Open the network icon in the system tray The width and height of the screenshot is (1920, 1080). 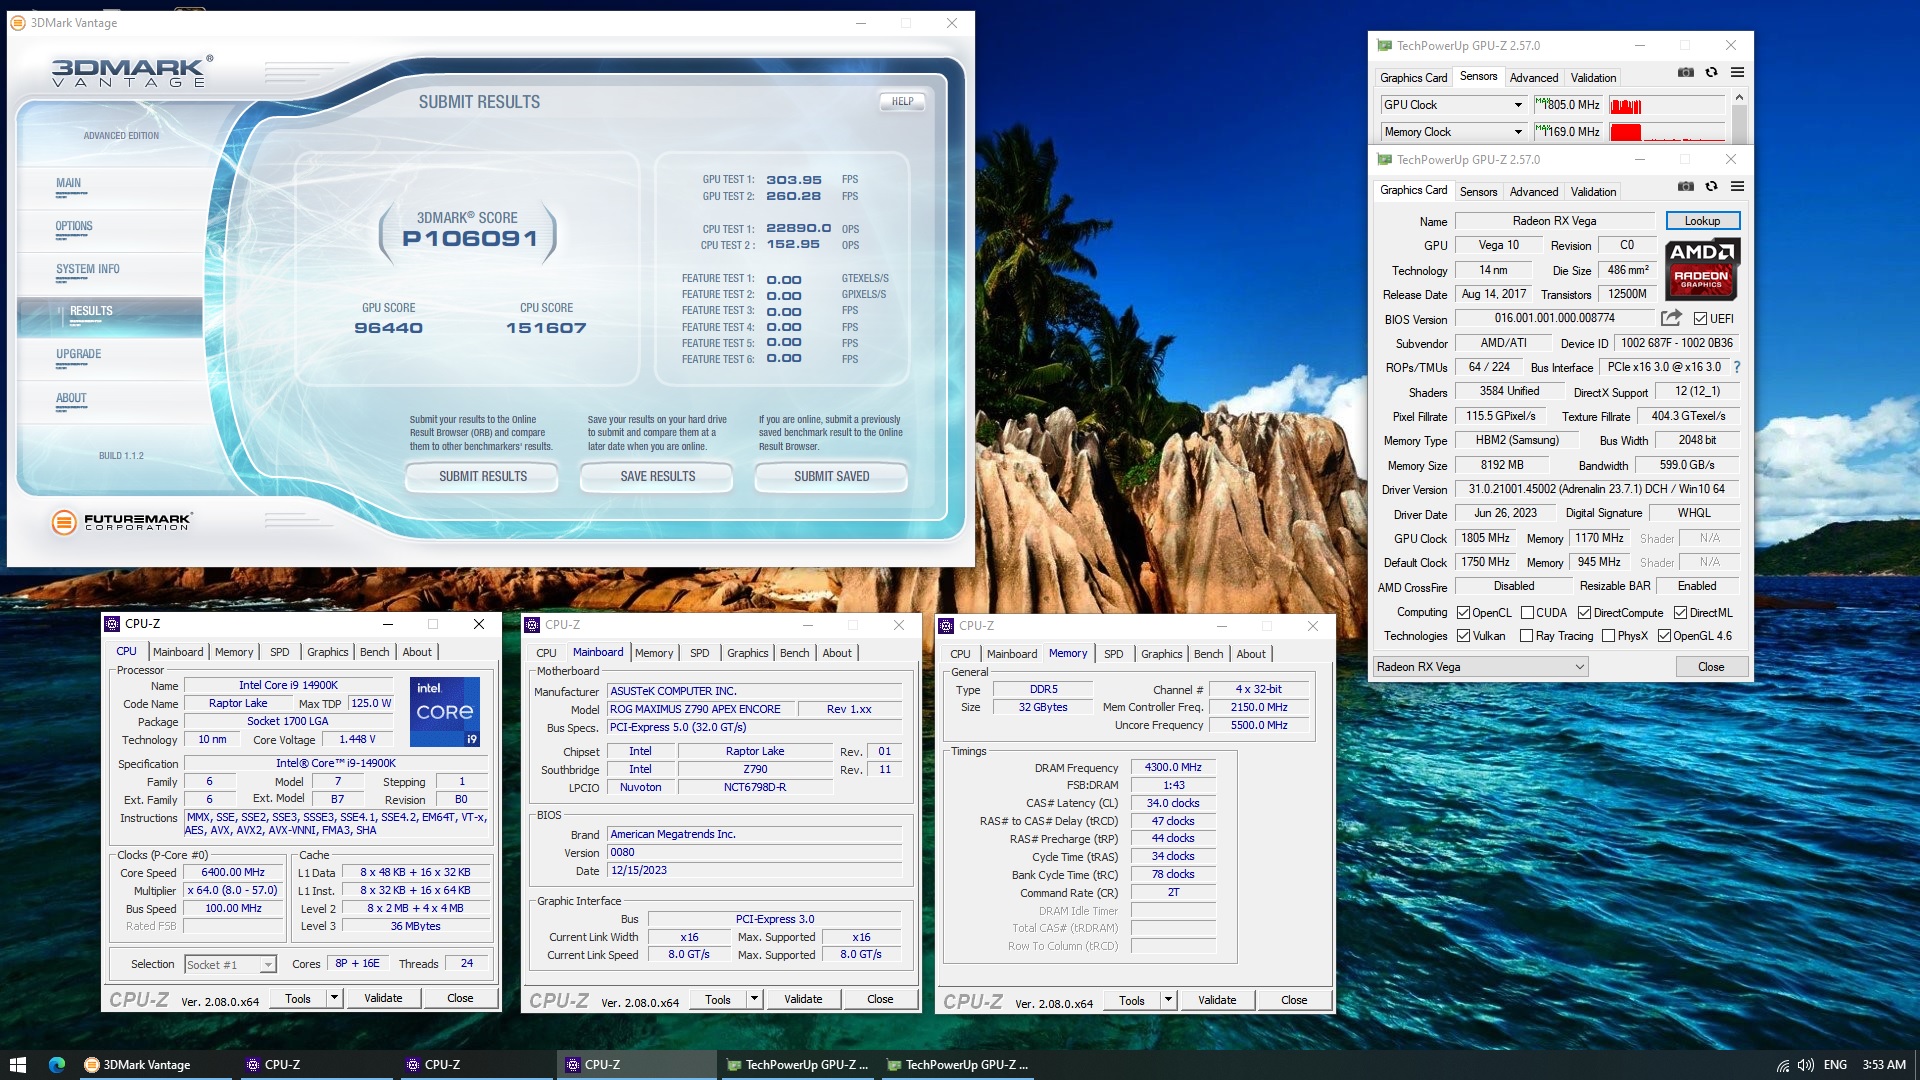[1782, 1065]
